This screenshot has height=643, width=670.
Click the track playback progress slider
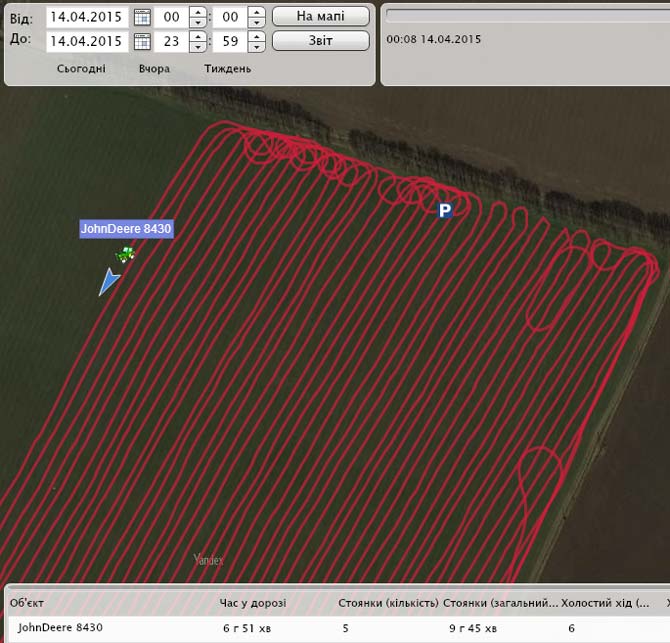(528, 16)
